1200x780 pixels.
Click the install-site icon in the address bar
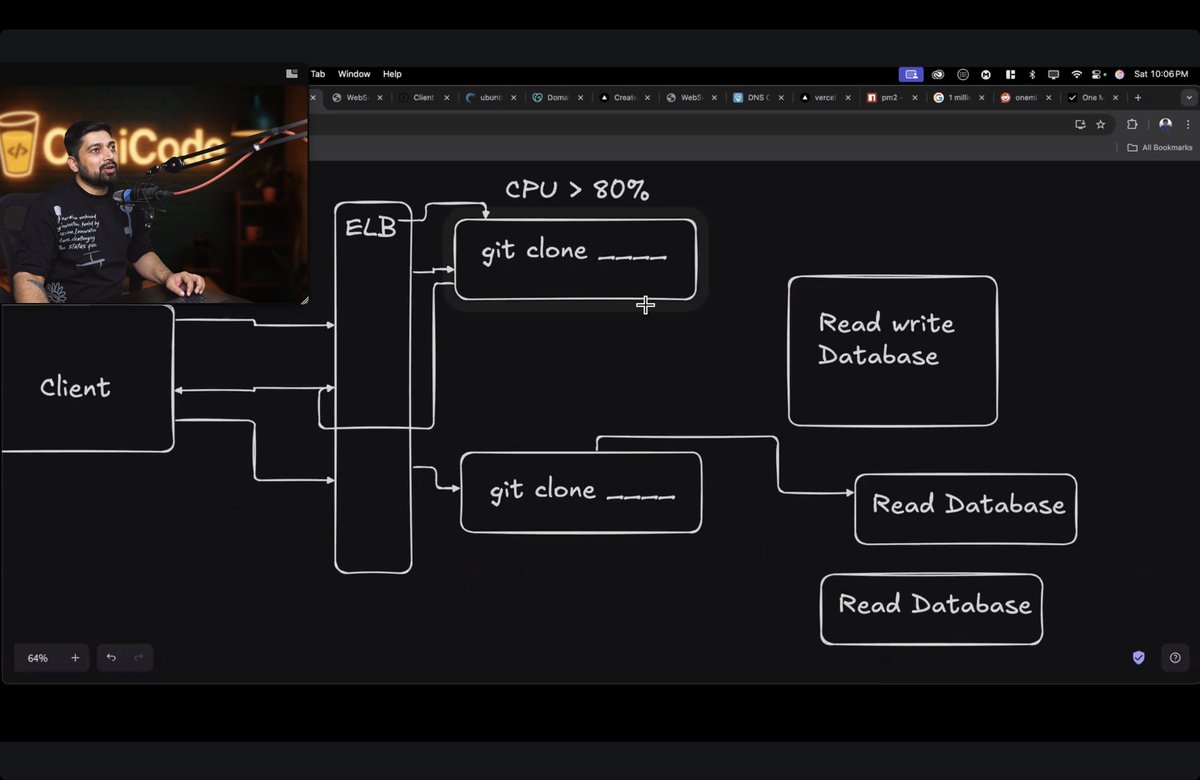coord(1080,124)
